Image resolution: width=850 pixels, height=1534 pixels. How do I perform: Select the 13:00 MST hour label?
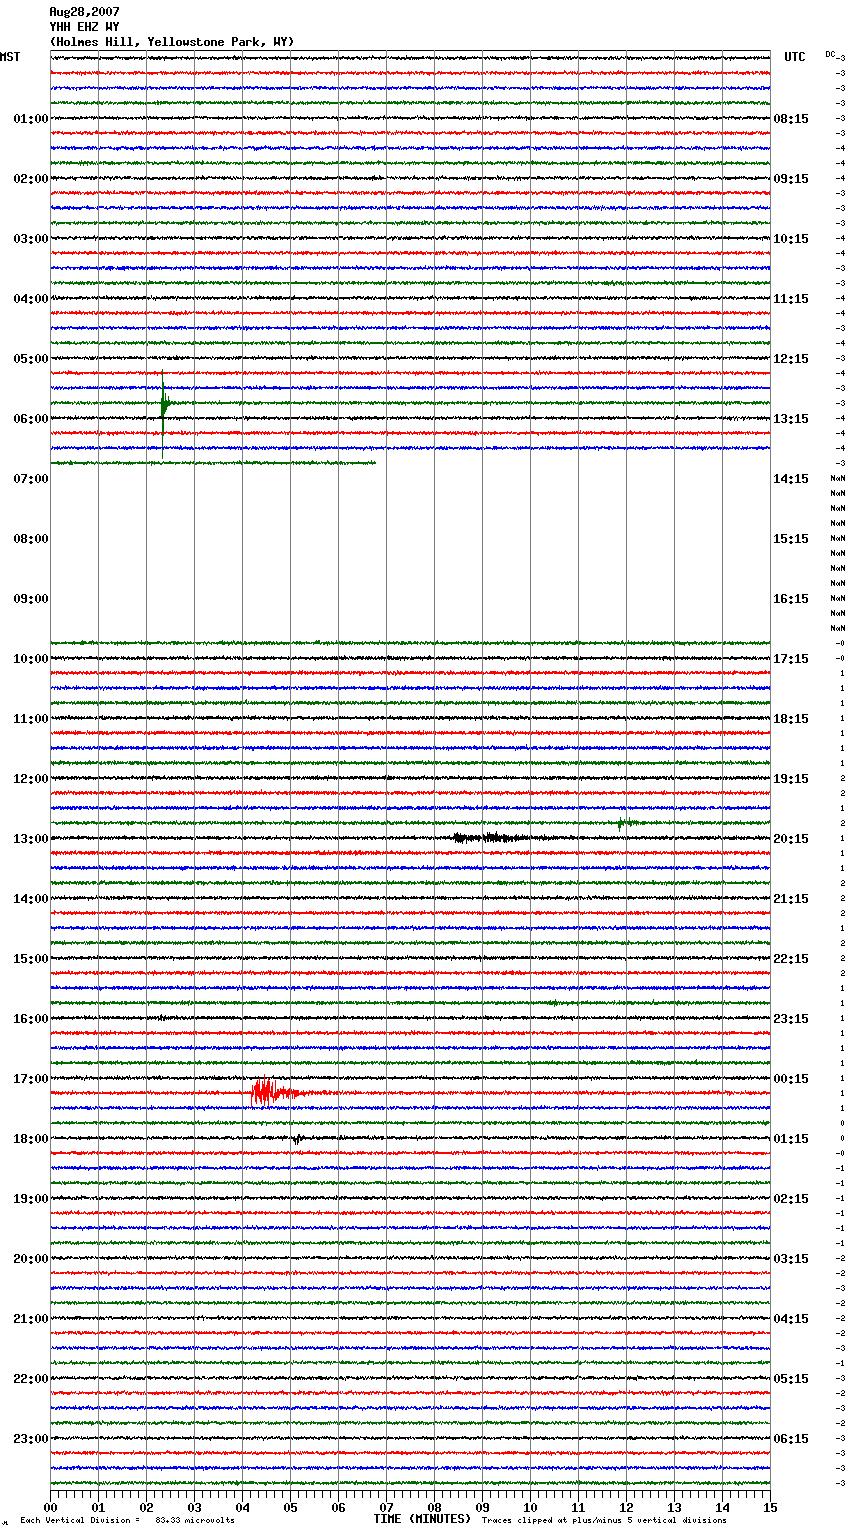(31, 839)
